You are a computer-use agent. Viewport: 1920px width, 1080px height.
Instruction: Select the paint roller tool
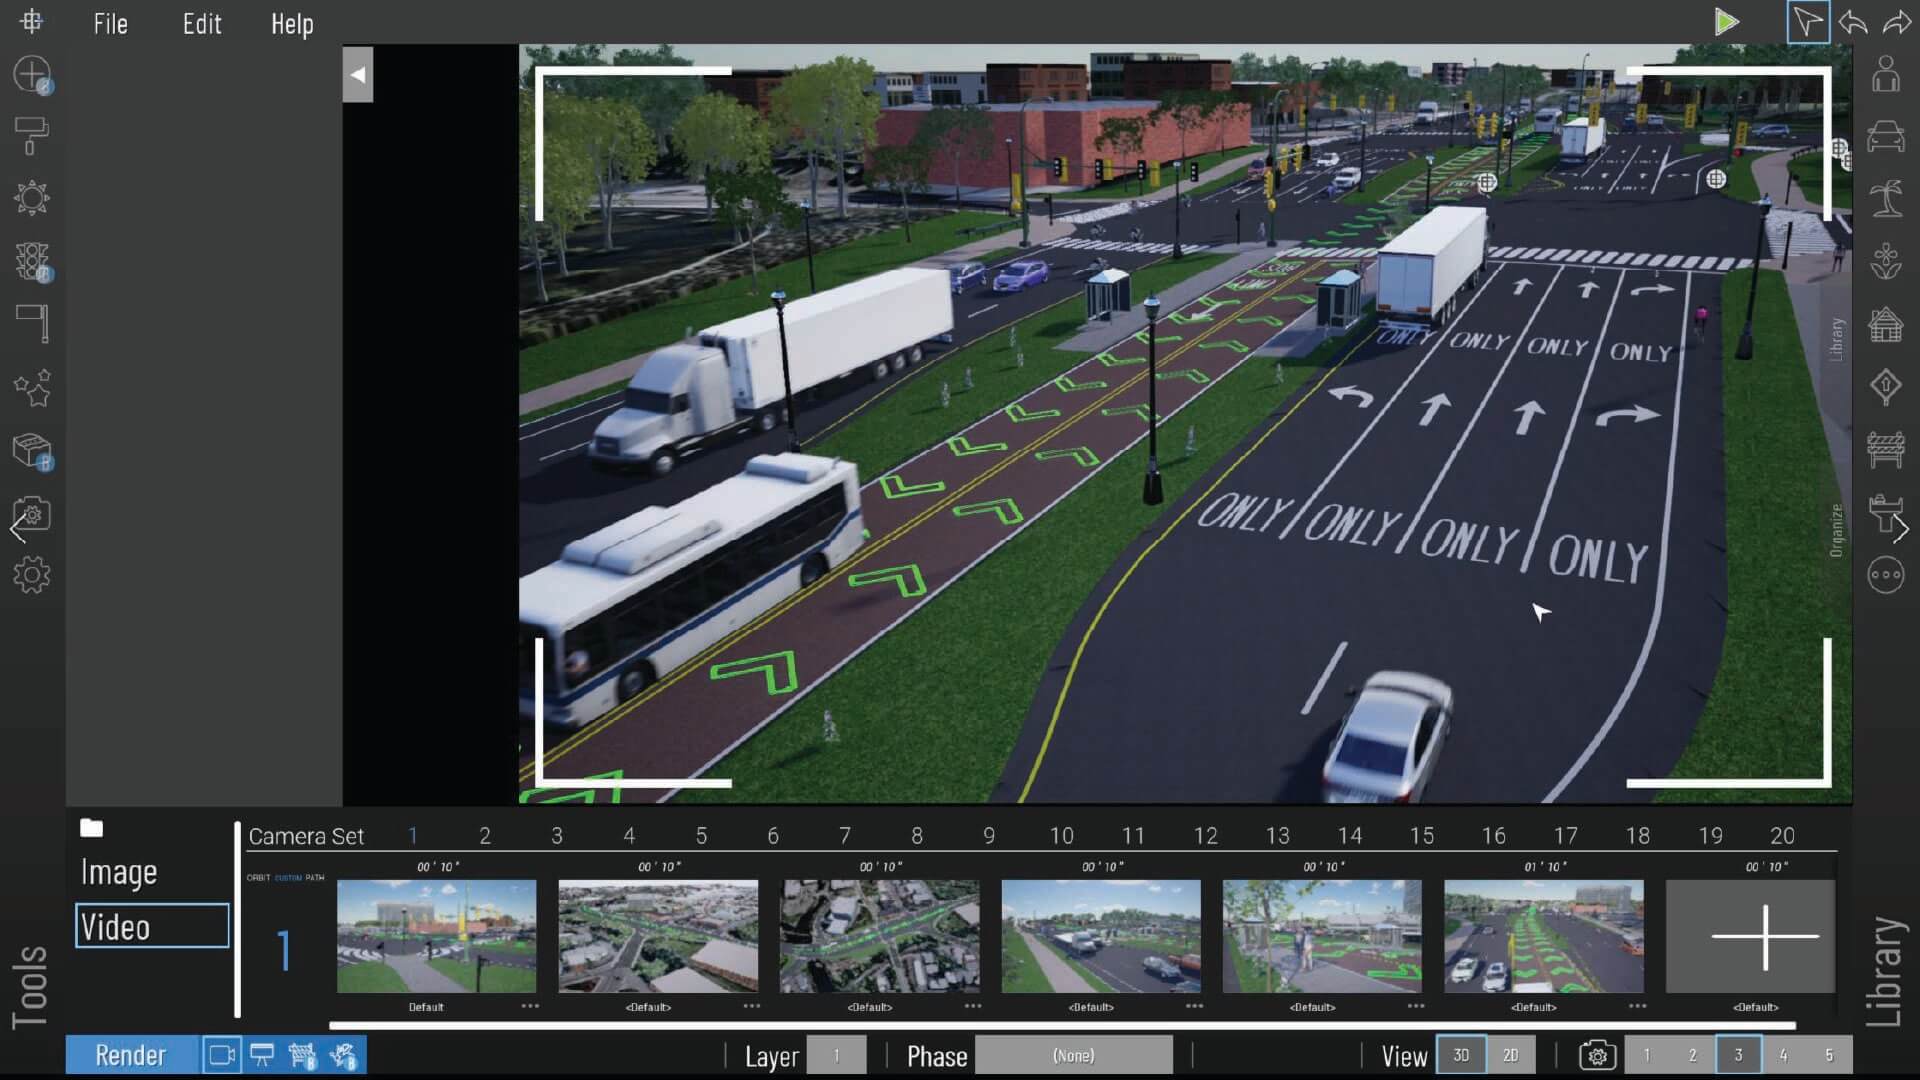point(32,136)
